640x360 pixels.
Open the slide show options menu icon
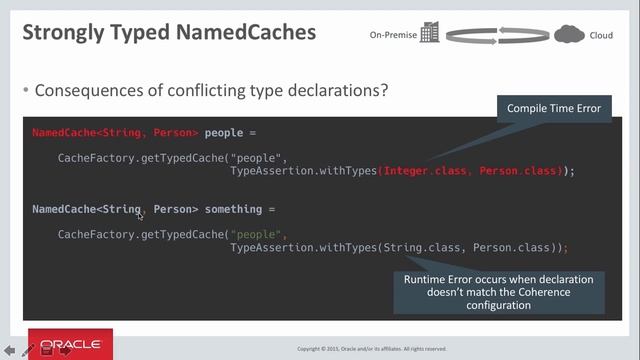47,350
